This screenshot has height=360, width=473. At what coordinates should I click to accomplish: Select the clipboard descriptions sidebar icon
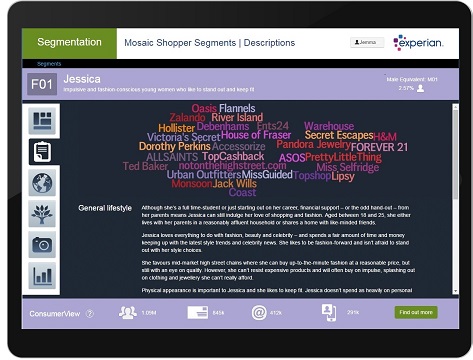pyautogui.click(x=42, y=152)
